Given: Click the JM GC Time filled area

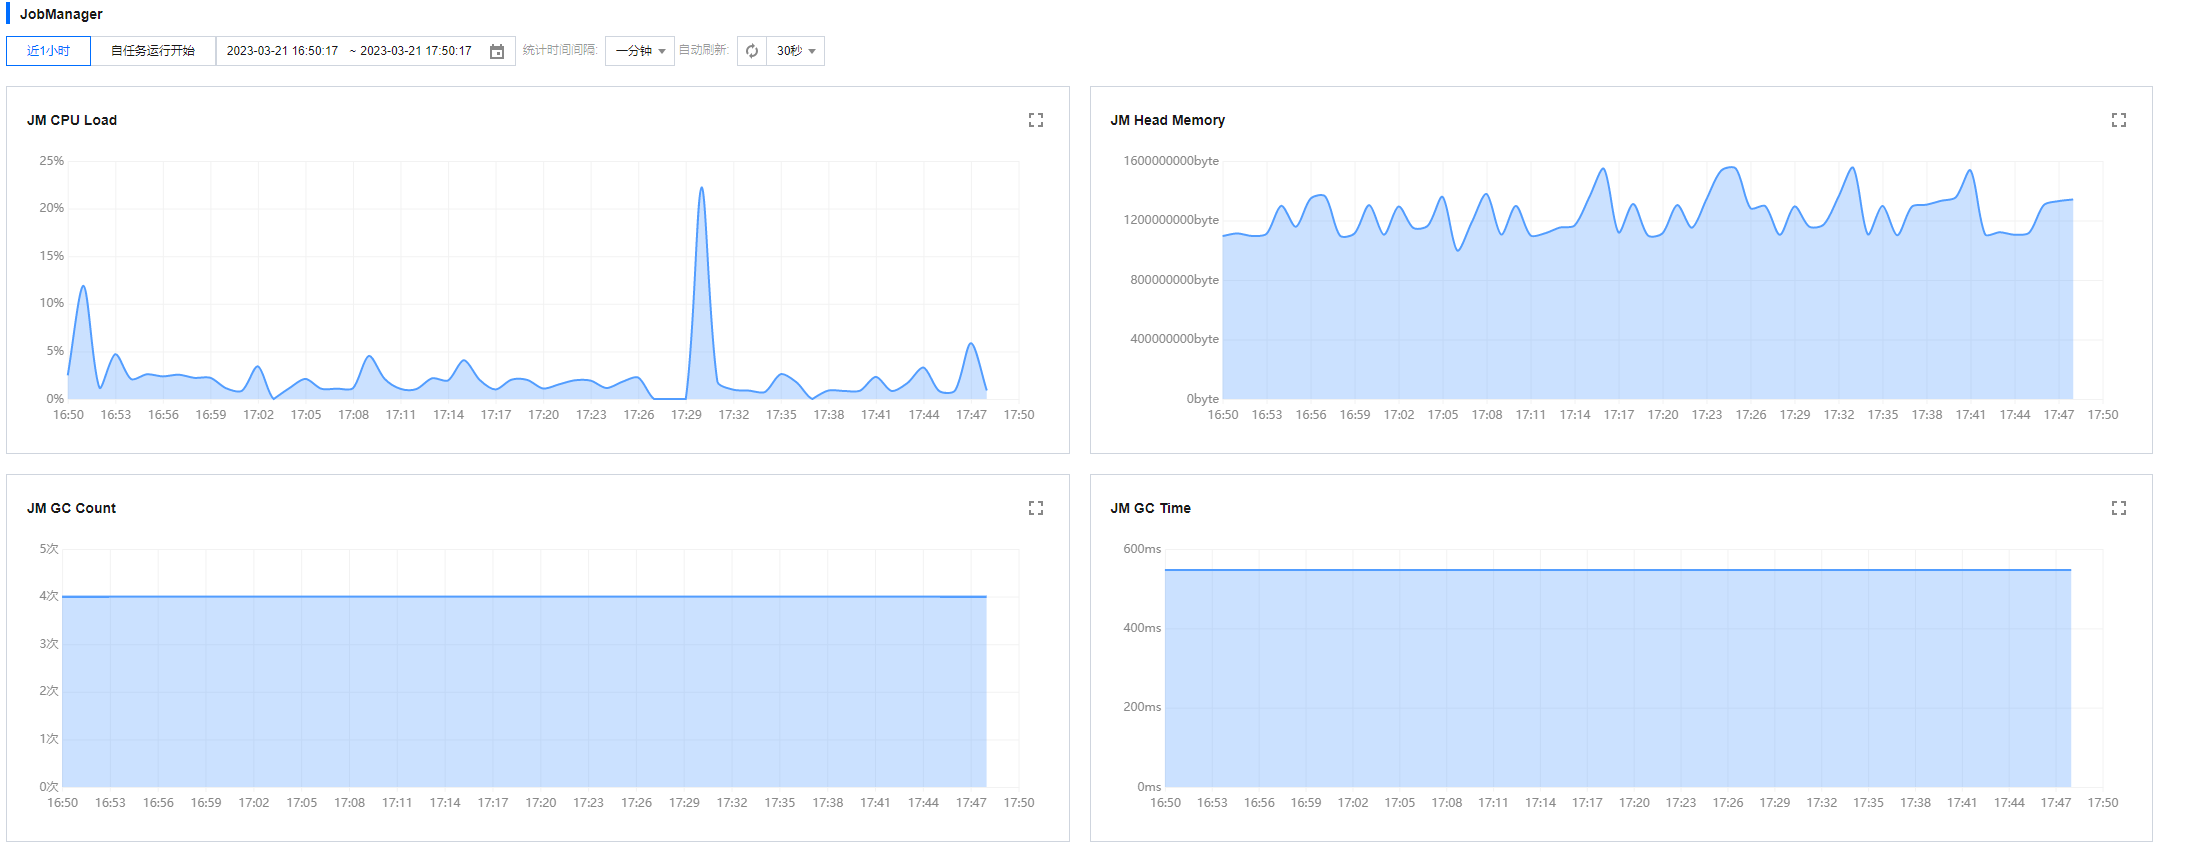Looking at the screenshot, I should tap(1618, 680).
